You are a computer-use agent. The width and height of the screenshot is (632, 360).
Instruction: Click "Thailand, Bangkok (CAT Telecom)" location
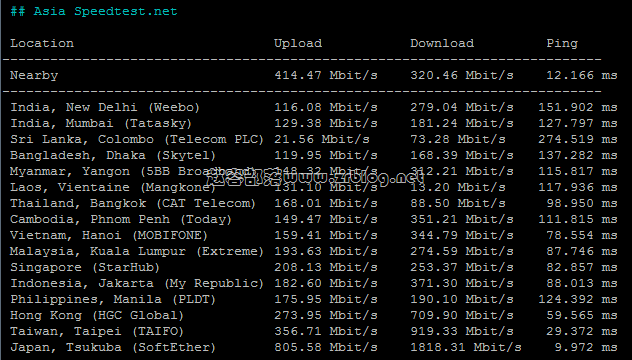(133, 203)
